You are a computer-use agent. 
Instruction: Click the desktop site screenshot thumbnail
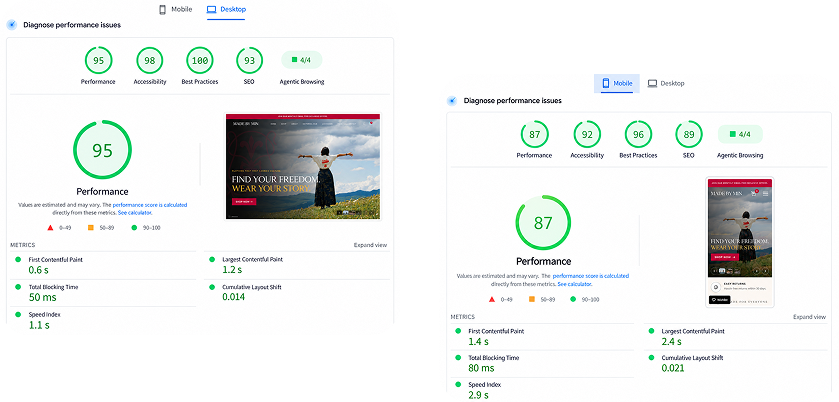tap(303, 165)
